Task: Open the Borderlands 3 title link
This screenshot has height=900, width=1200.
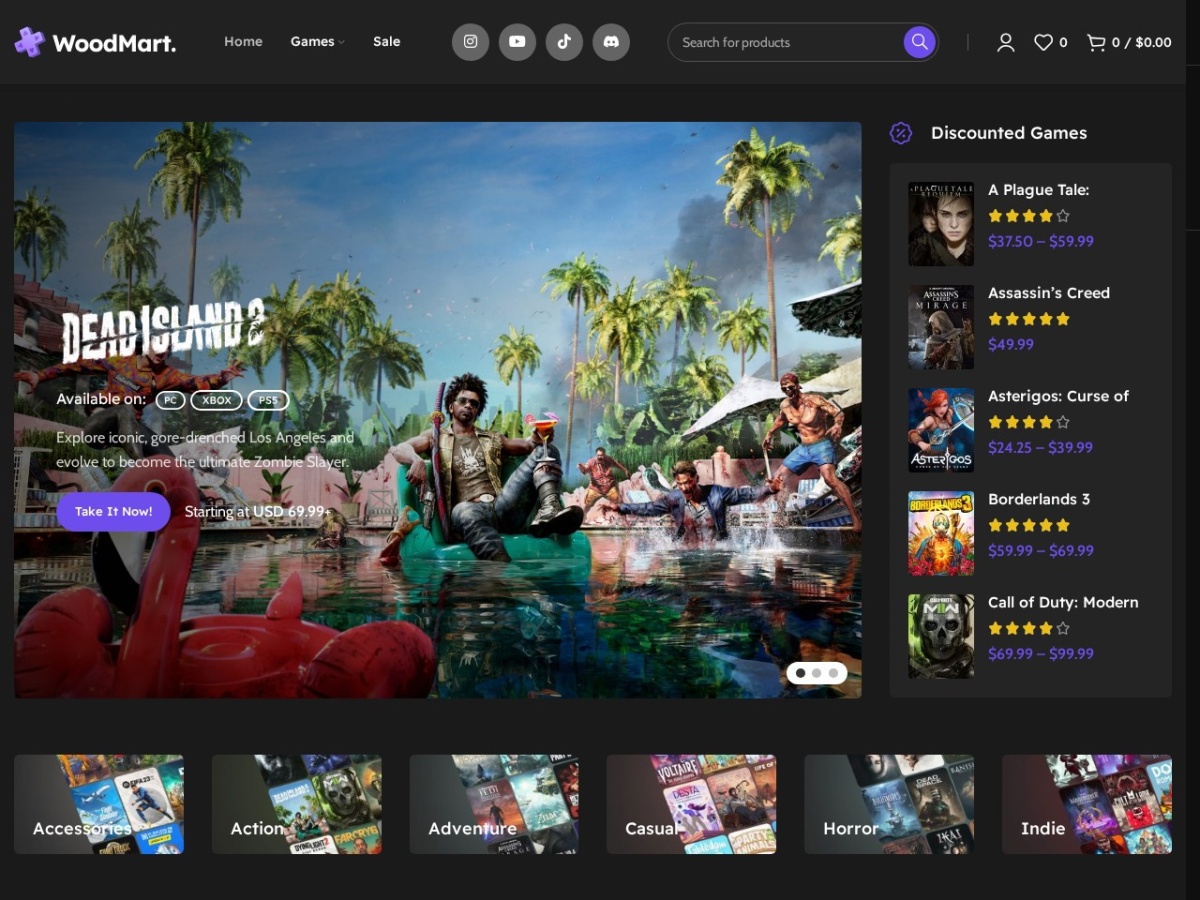Action: (1039, 499)
